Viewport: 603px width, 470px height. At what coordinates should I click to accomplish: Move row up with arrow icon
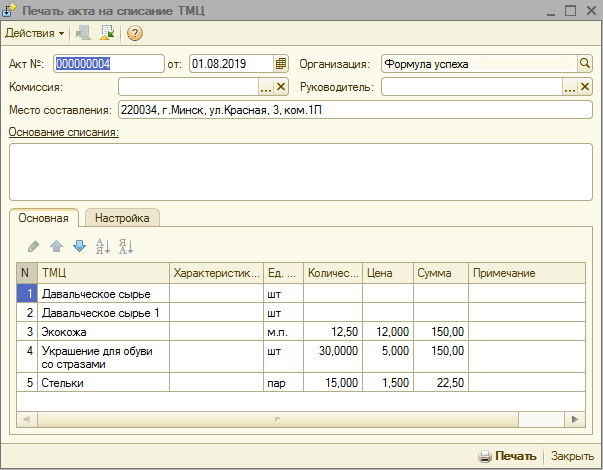click(x=57, y=246)
